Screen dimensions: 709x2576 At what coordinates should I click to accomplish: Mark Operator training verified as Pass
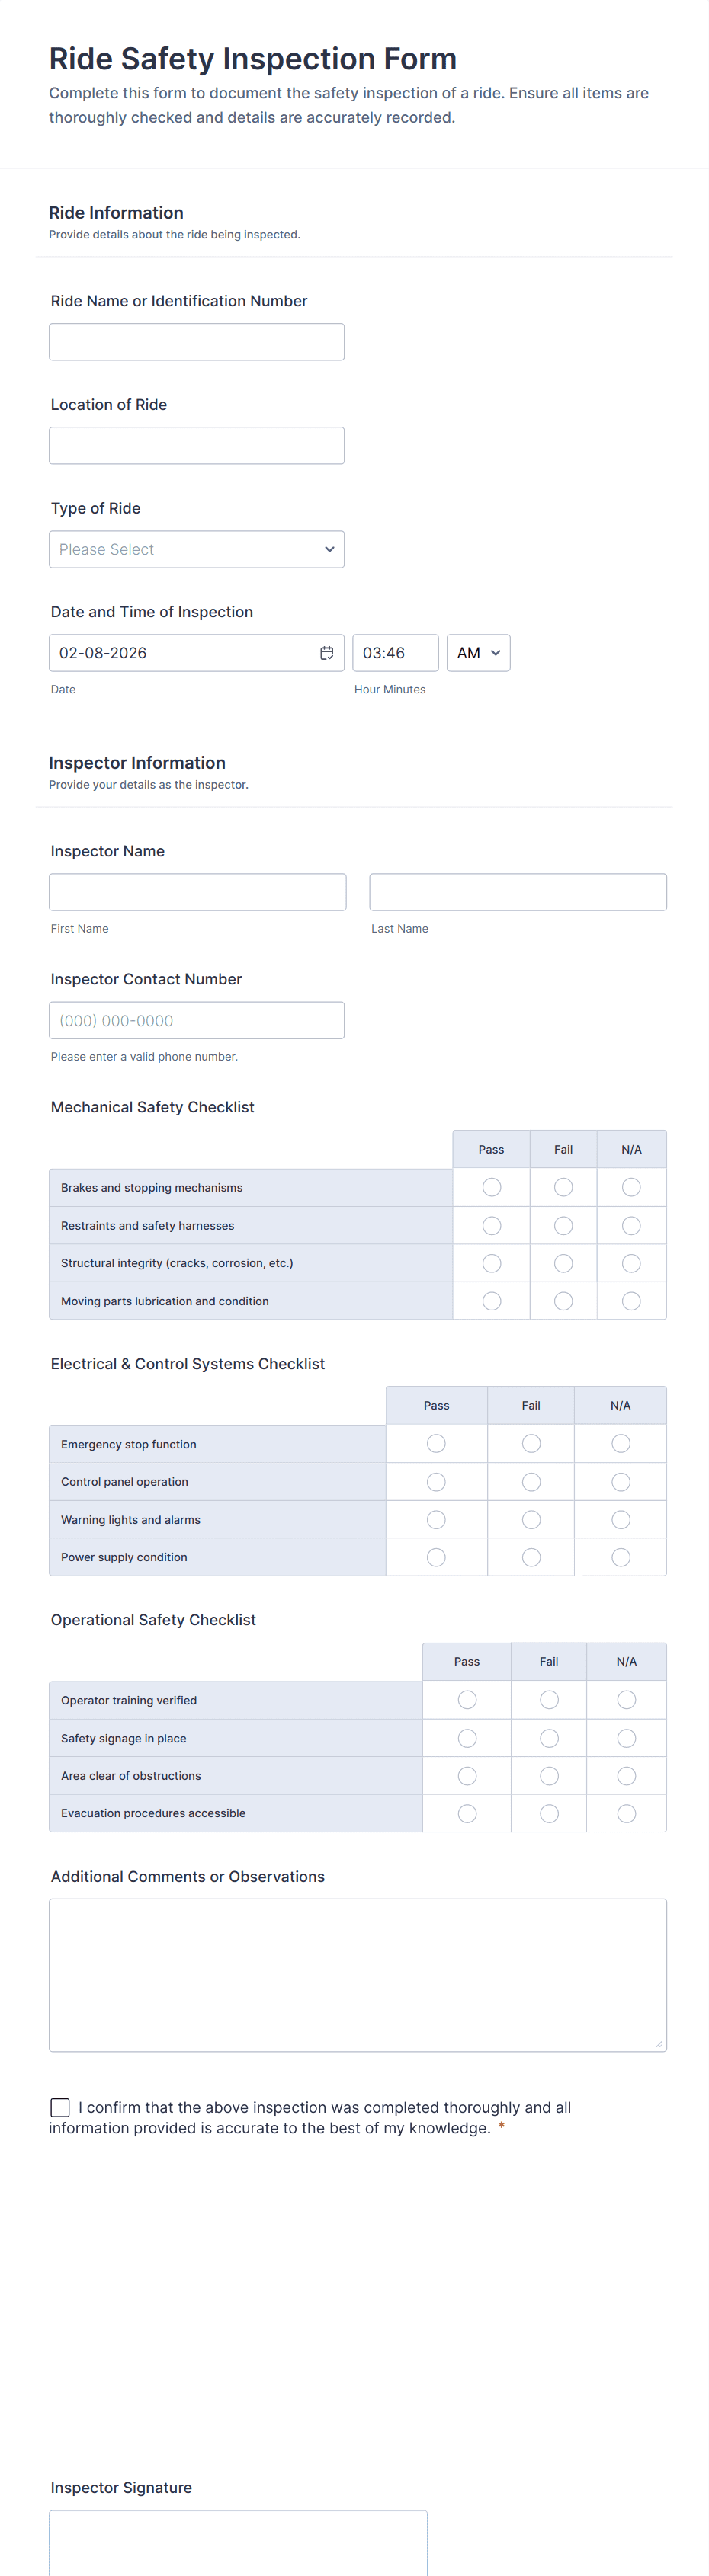click(x=467, y=1699)
